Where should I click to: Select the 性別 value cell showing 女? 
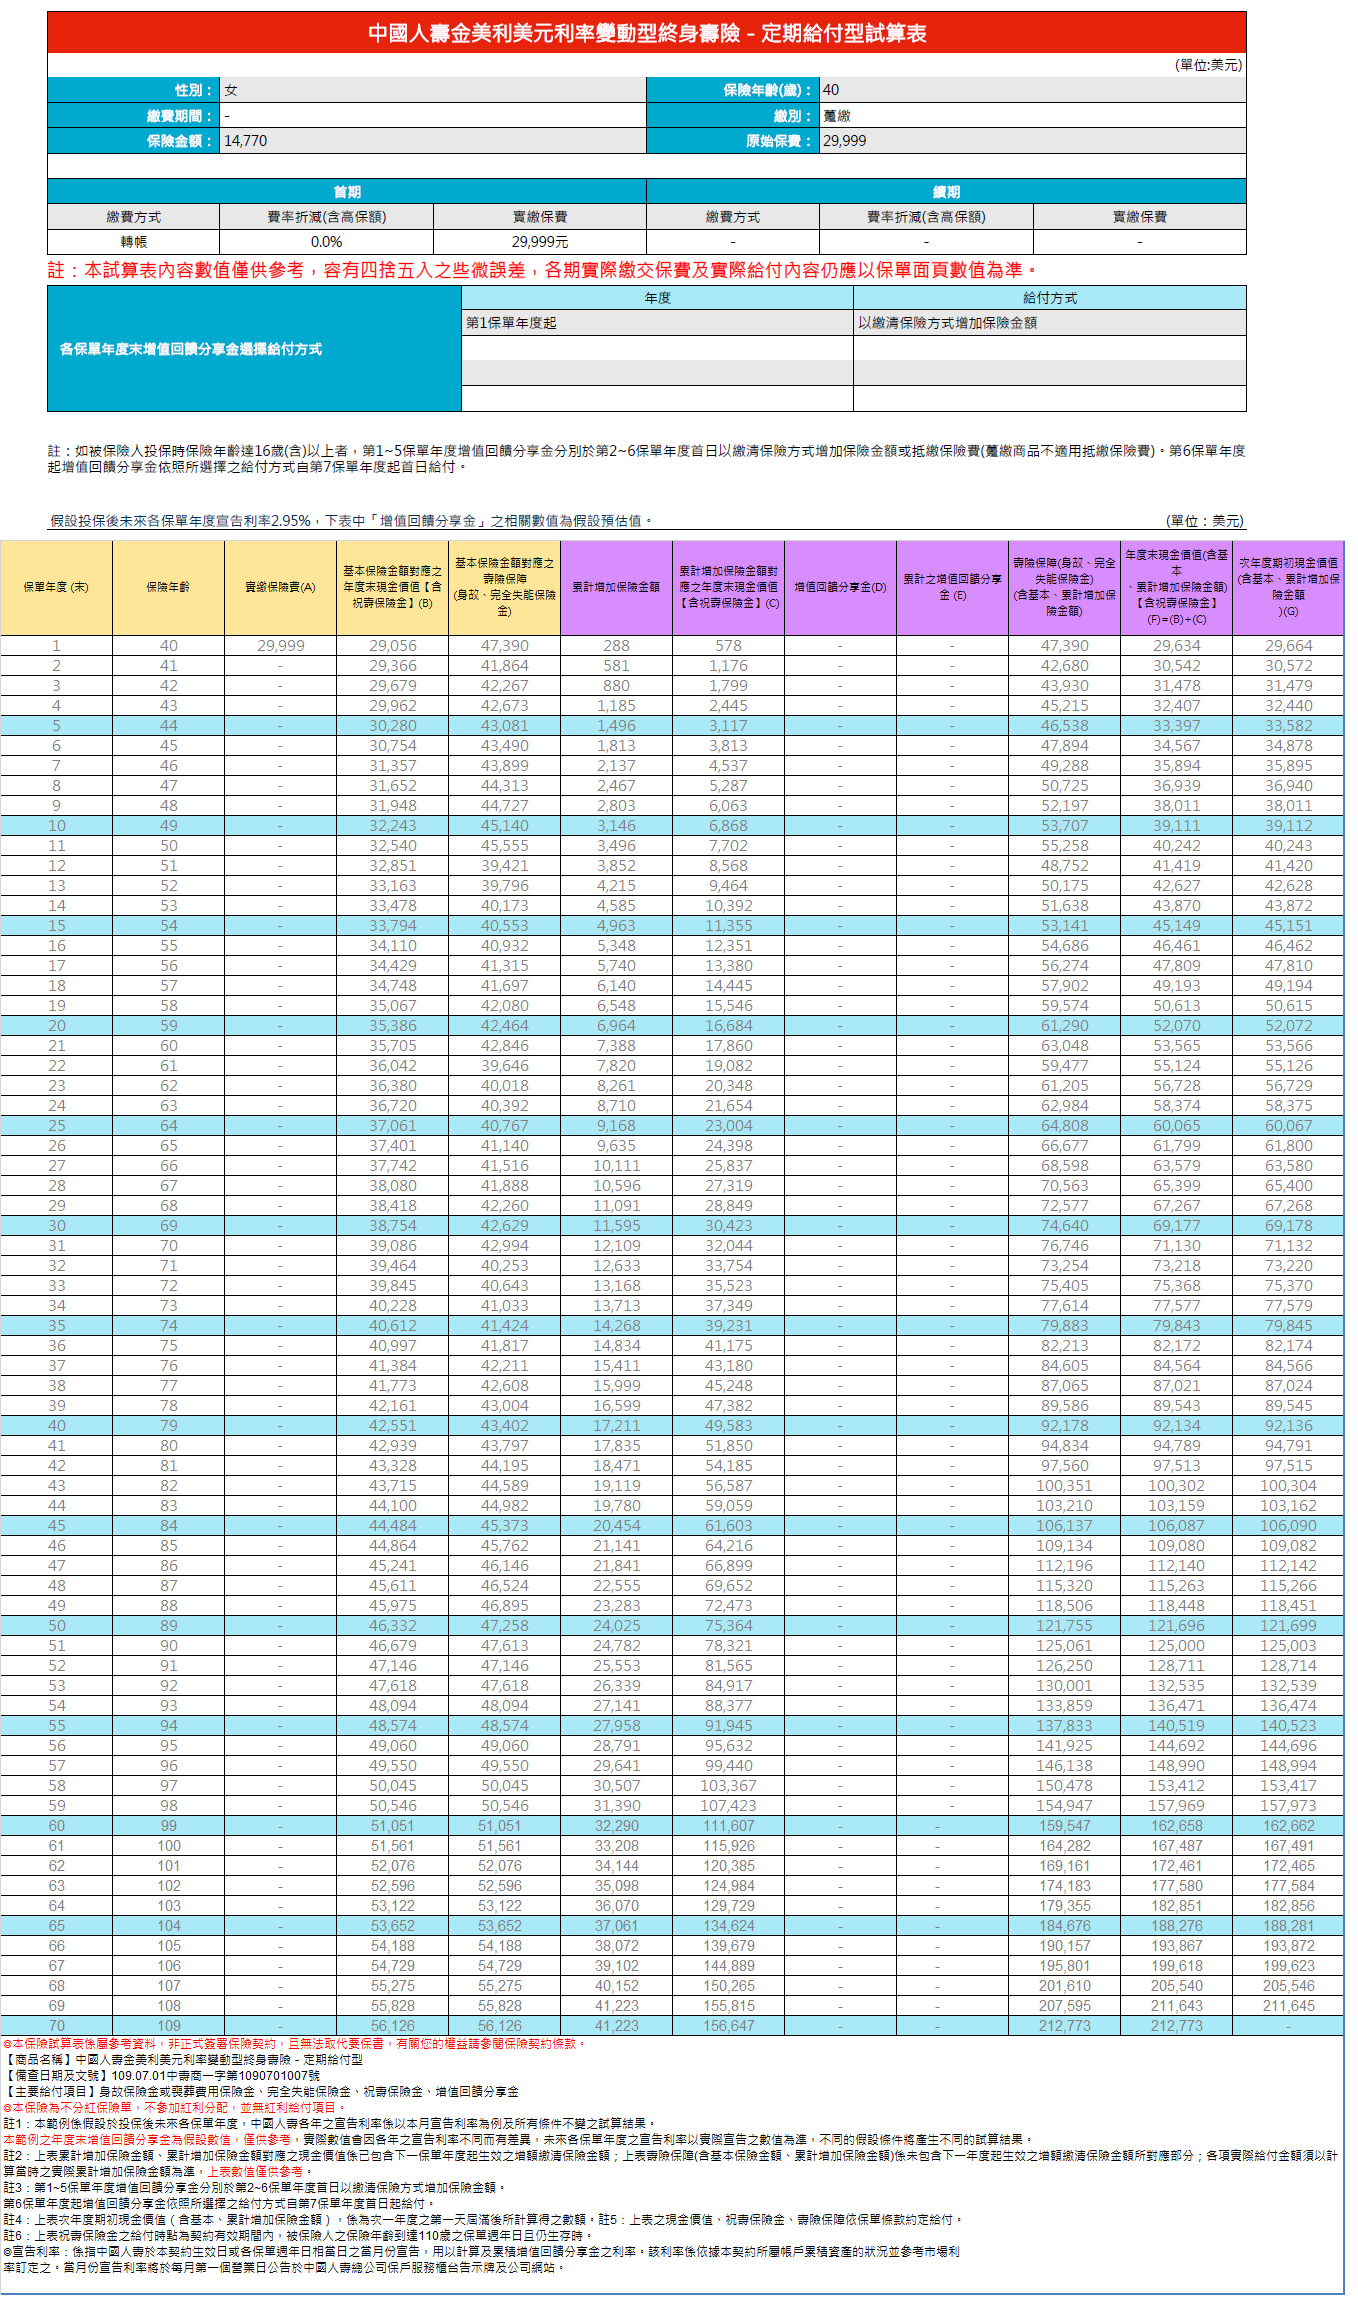click(432, 90)
